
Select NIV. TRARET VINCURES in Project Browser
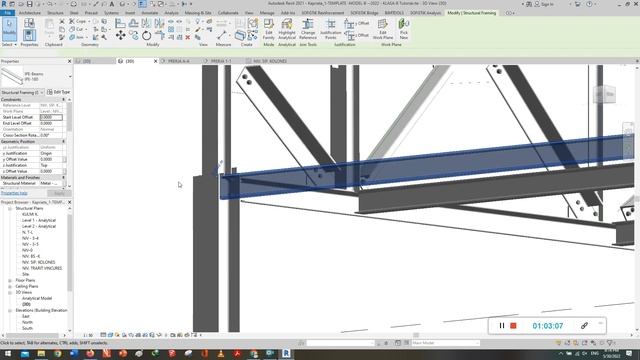click(42, 268)
